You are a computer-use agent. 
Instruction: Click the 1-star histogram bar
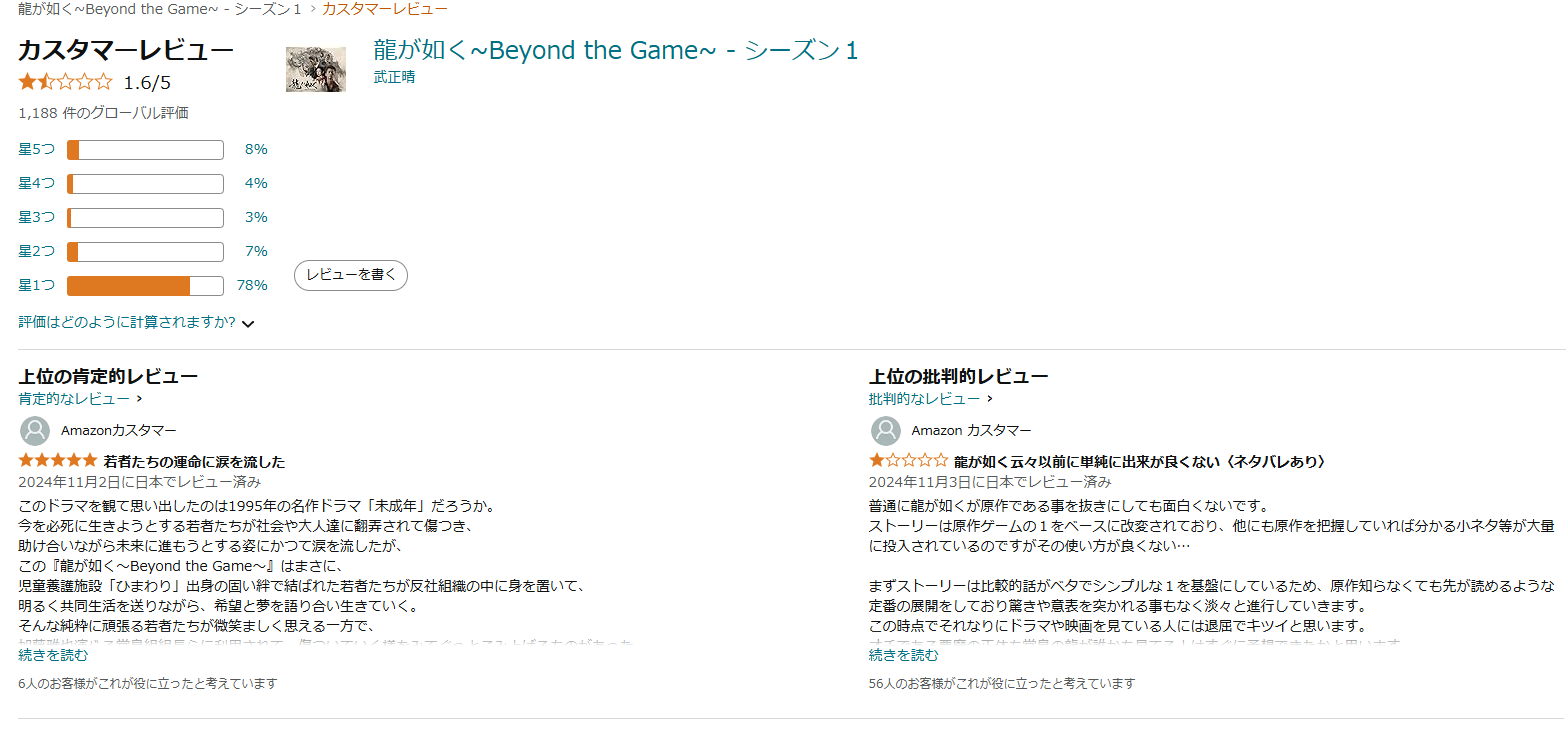tap(145, 286)
